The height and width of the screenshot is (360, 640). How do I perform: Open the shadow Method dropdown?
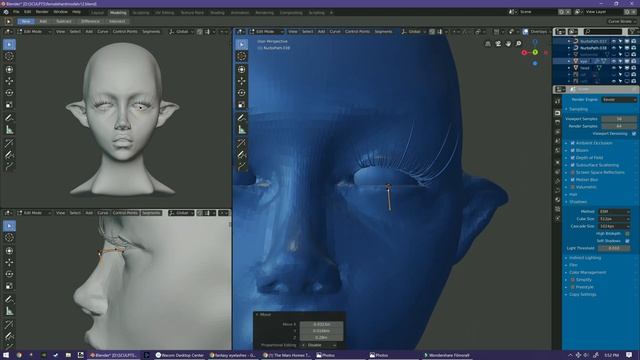coord(614,211)
